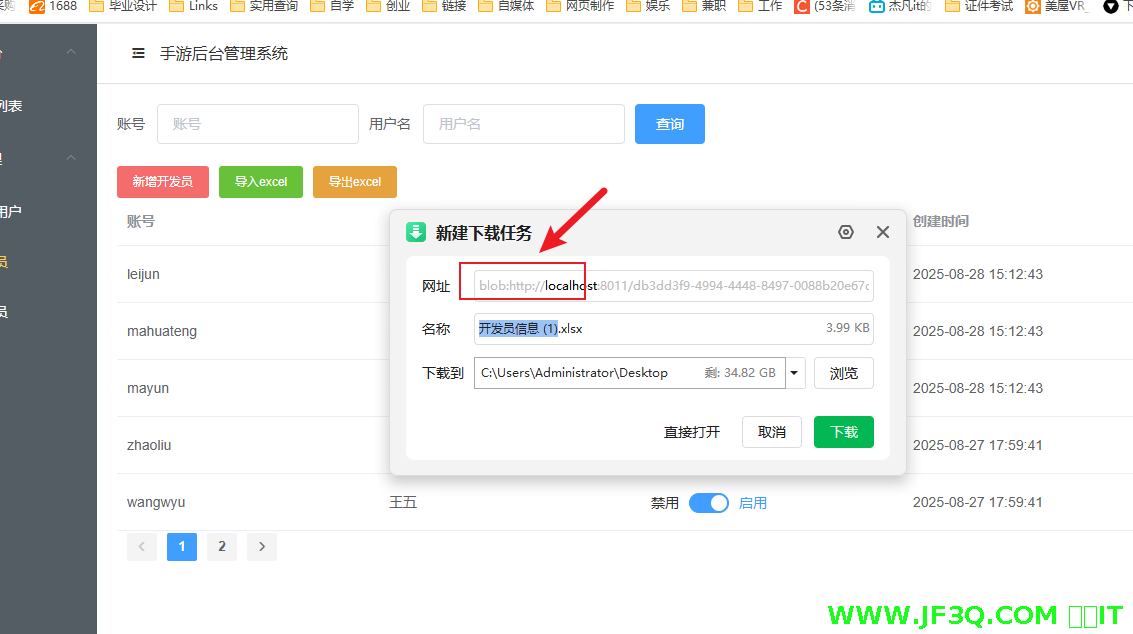The width and height of the screenshot is (1133, 634).
Task: Click the green download manager logo icon
Action: (416, 232)
